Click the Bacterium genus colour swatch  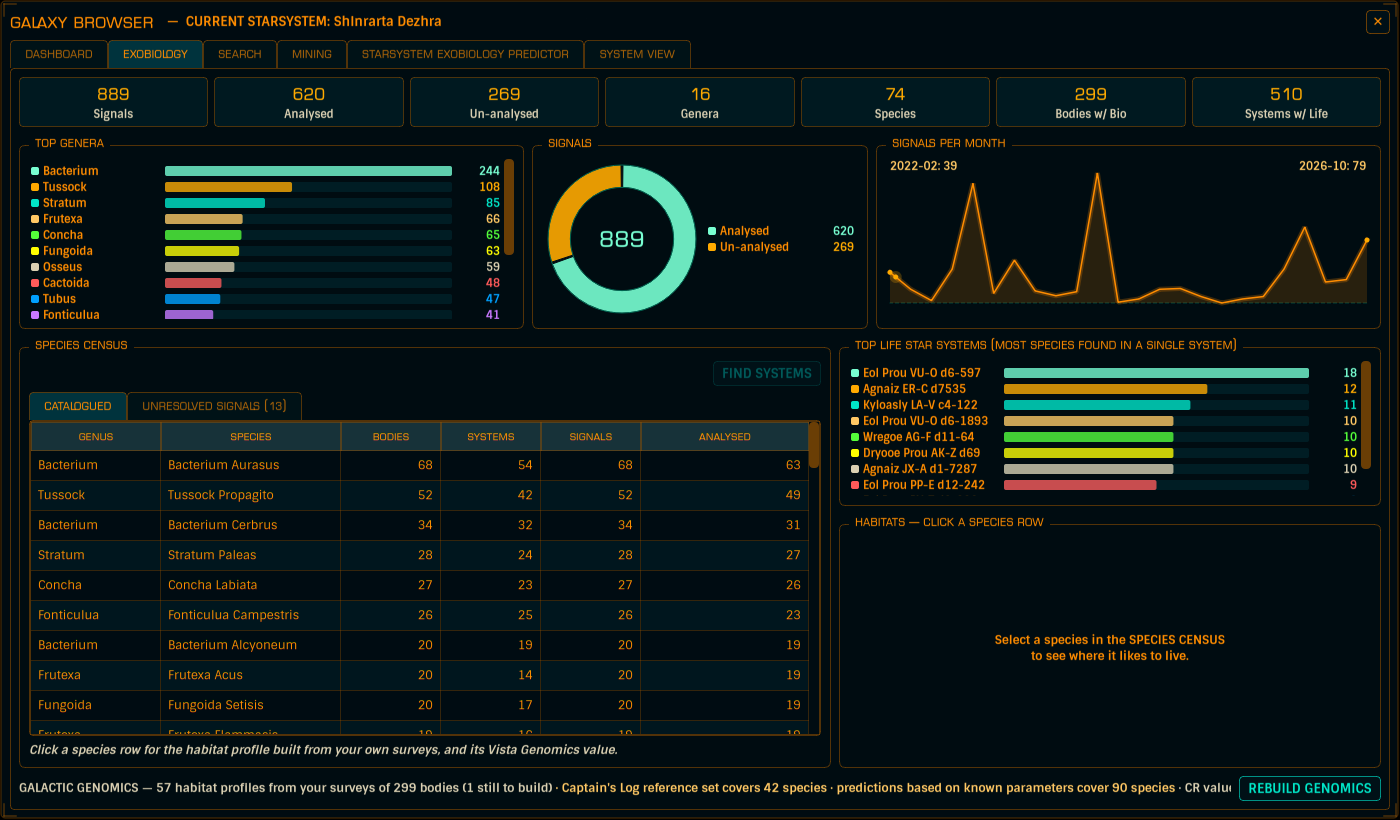[35, 171]
